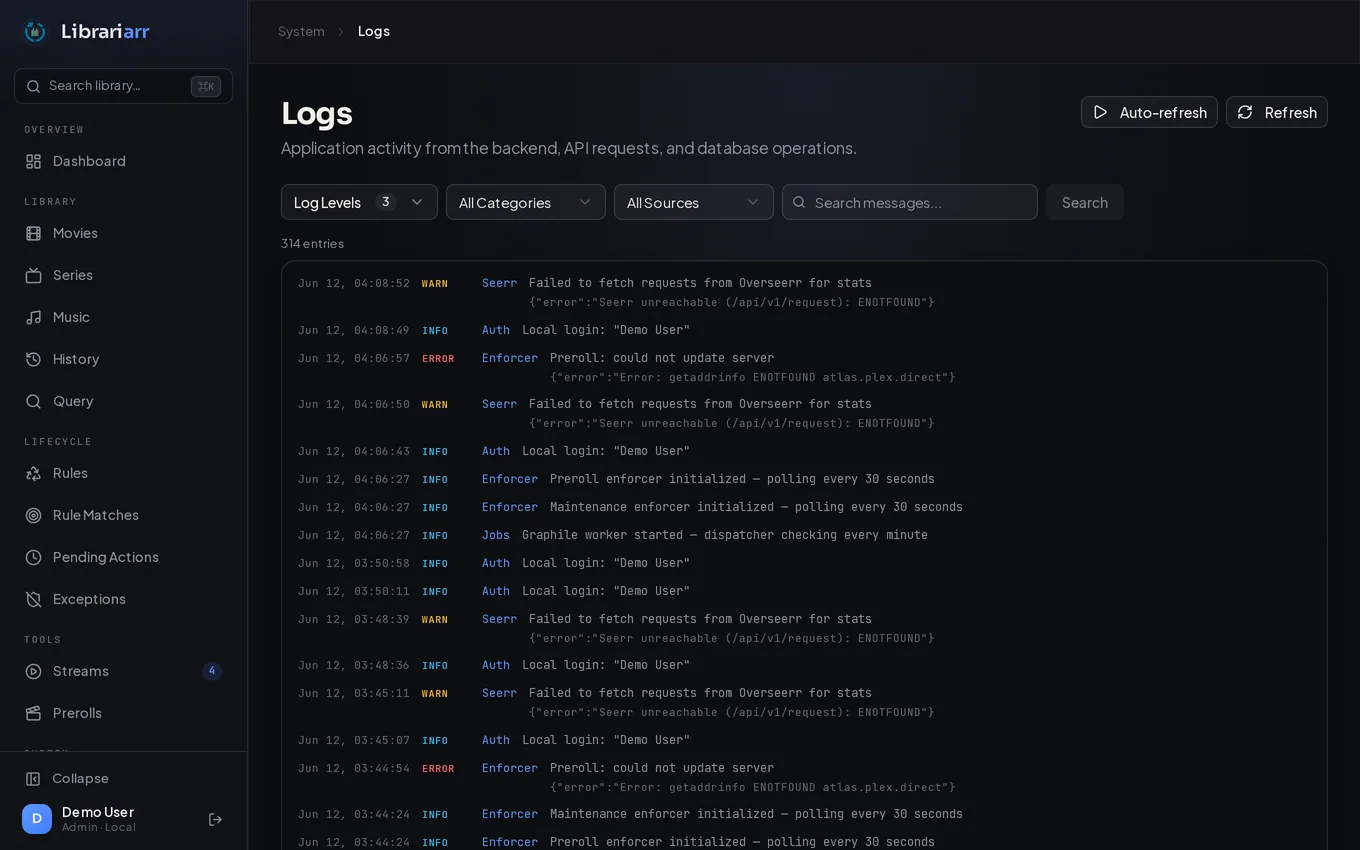Screen dimensions: 1360x850
Task: Click the Collapse sidebar label
Action: 80,778
